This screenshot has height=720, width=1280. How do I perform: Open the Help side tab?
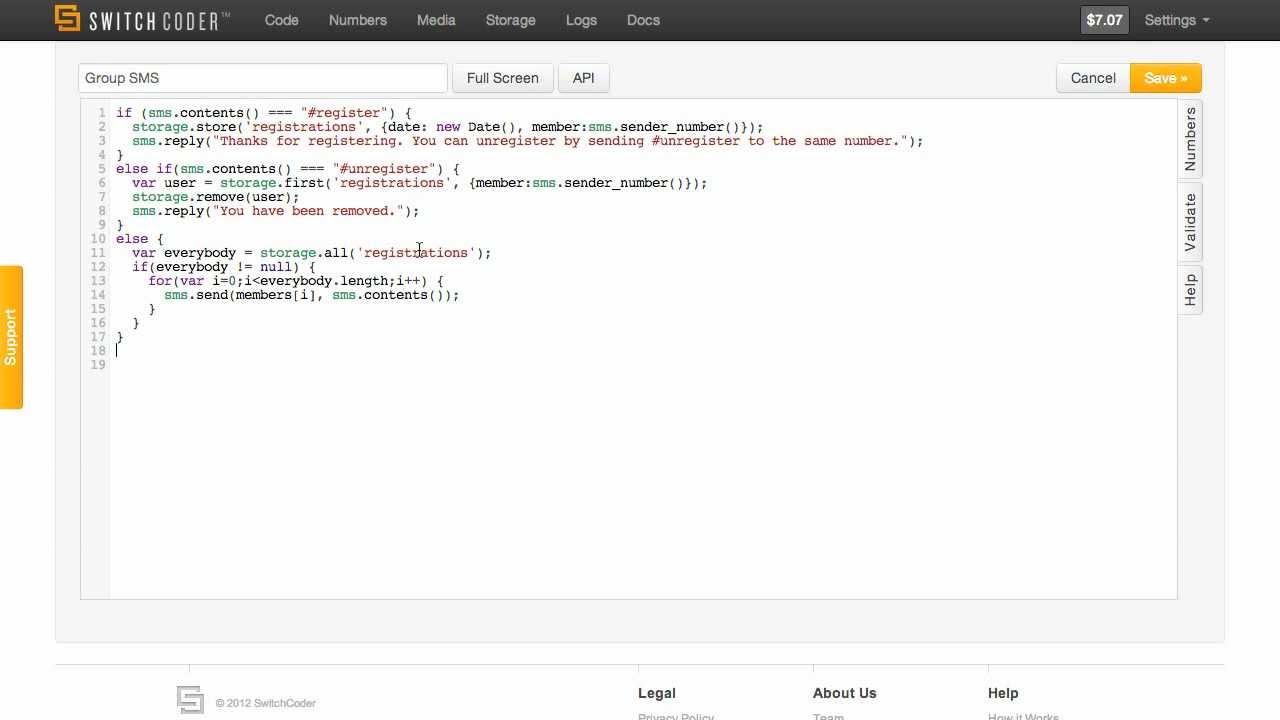tap(1190, 290)
